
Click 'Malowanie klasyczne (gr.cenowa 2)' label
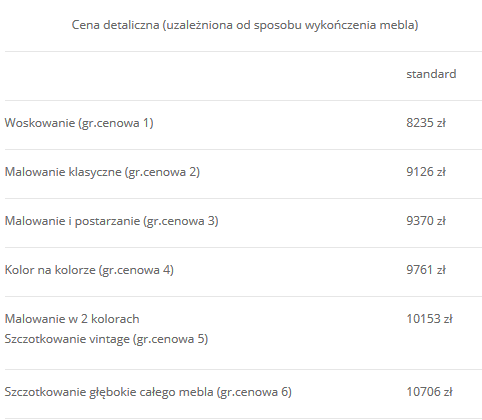click(102, 172)
